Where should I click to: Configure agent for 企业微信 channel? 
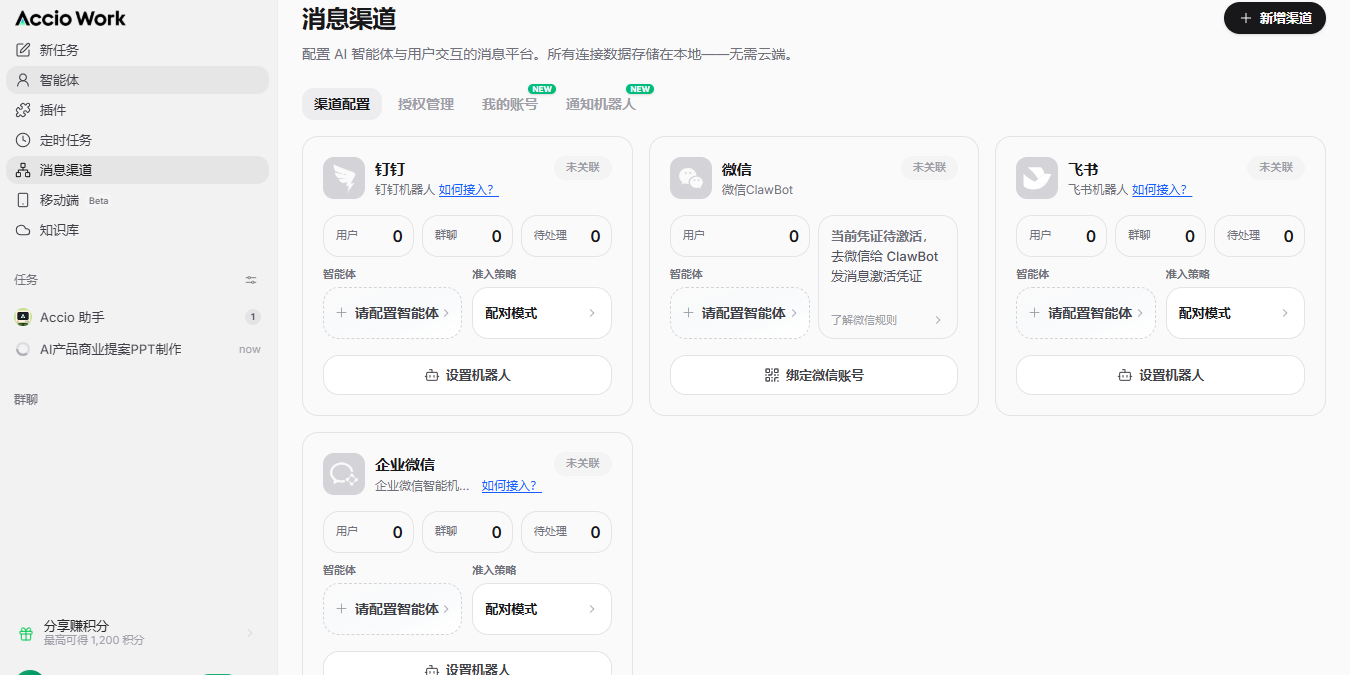[x=392, y=609]
